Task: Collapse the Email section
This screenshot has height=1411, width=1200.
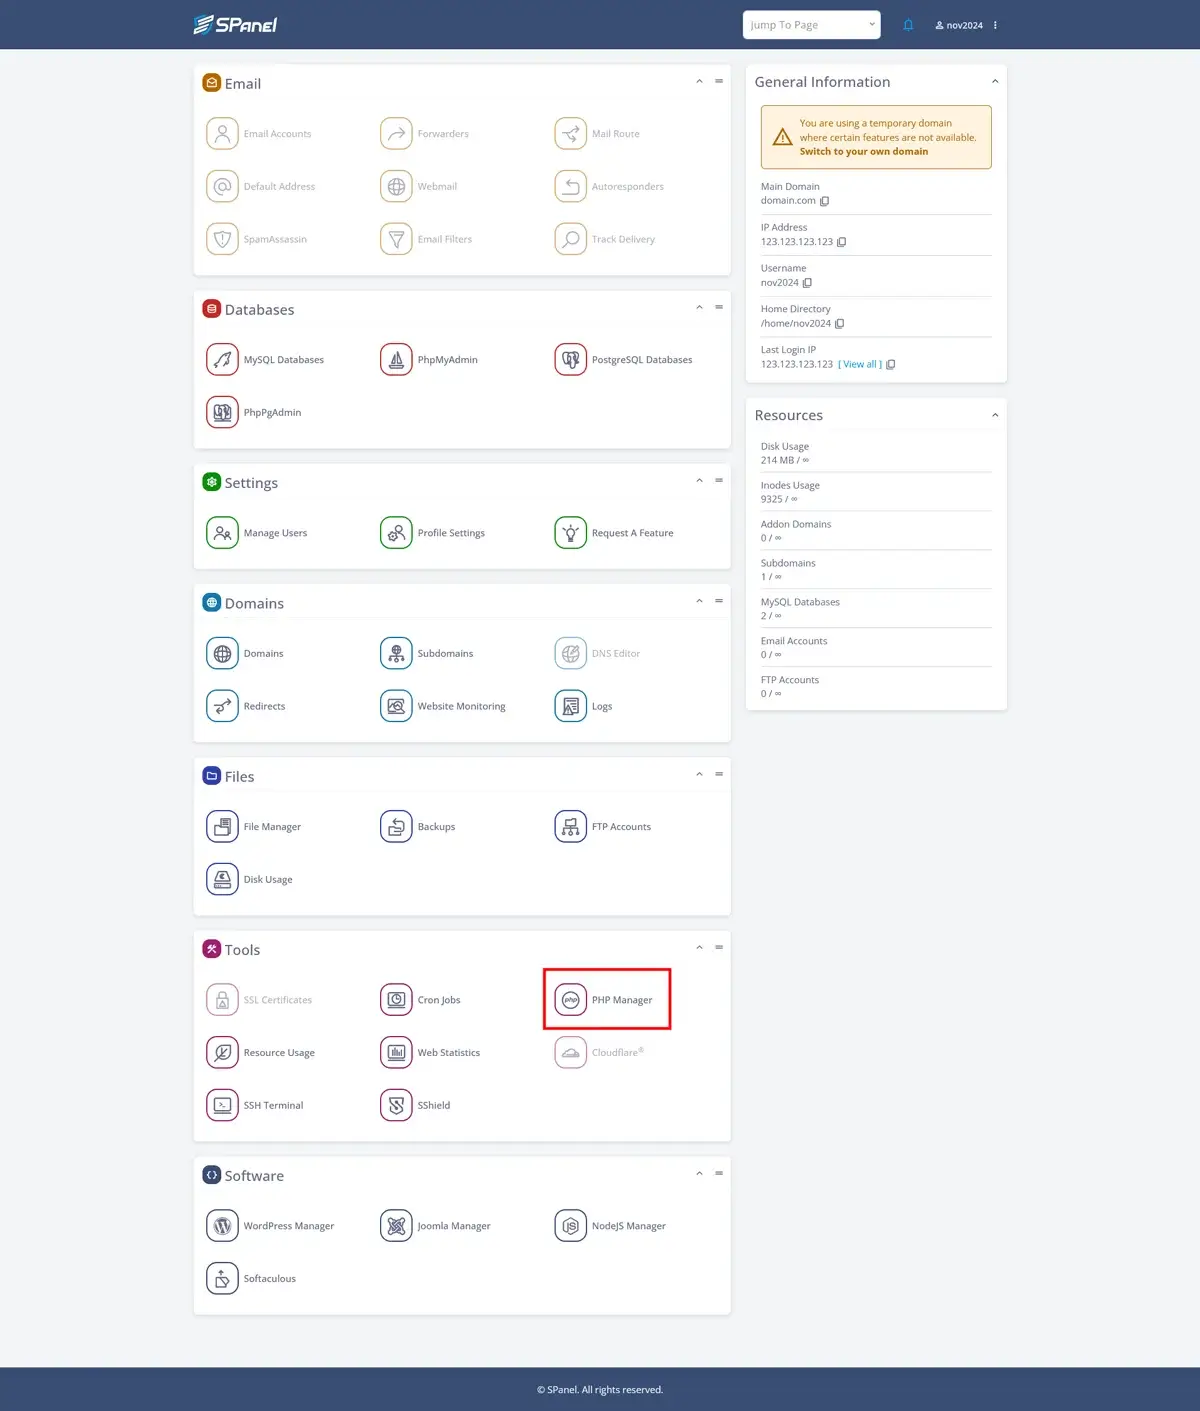Action: [699, 81]
